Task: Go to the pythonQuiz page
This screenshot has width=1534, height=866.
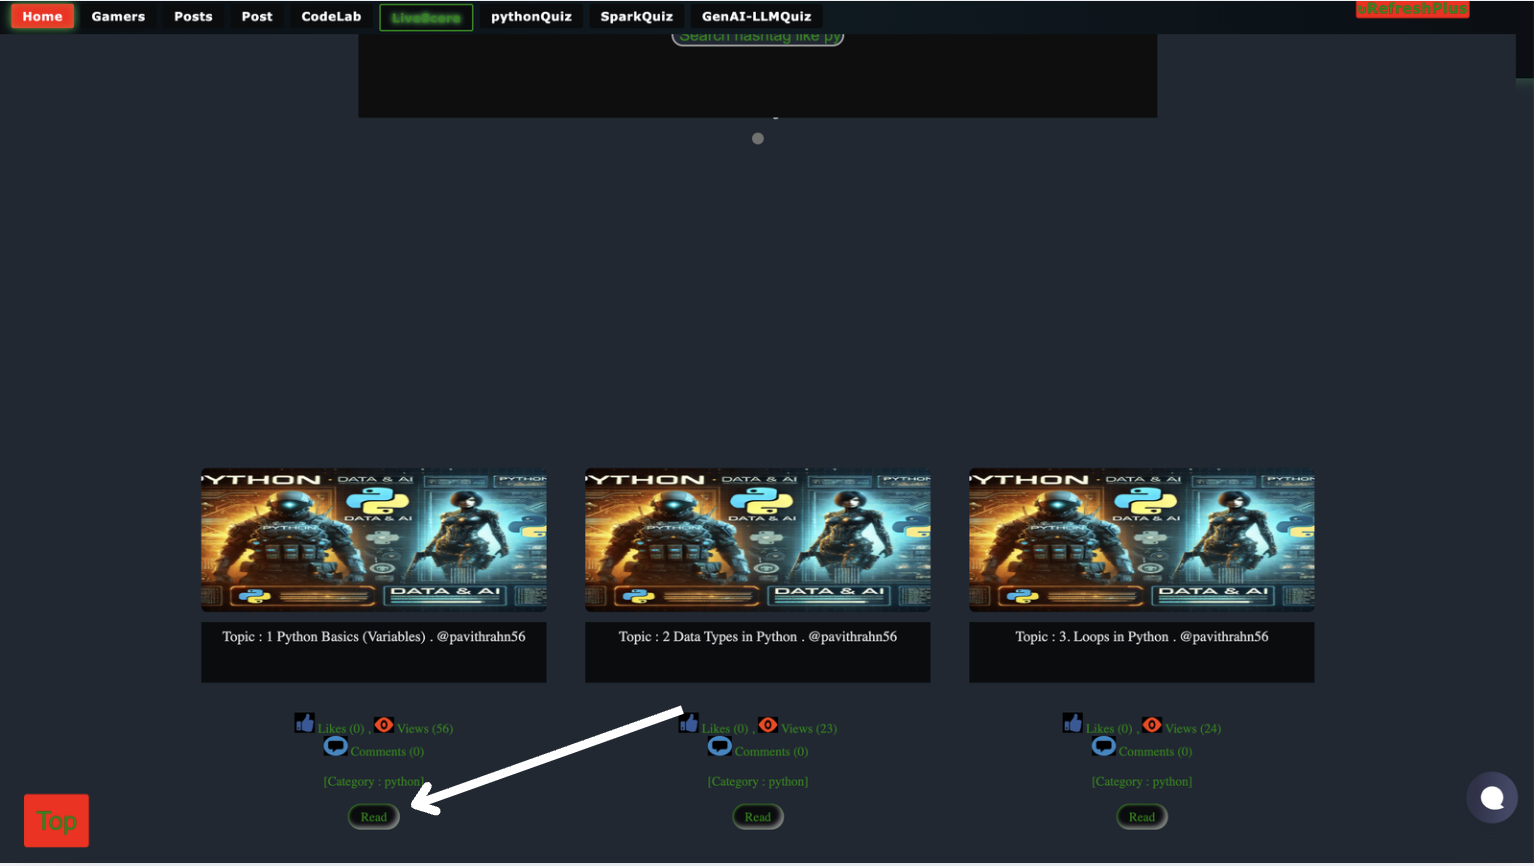Action: (531, 17)
